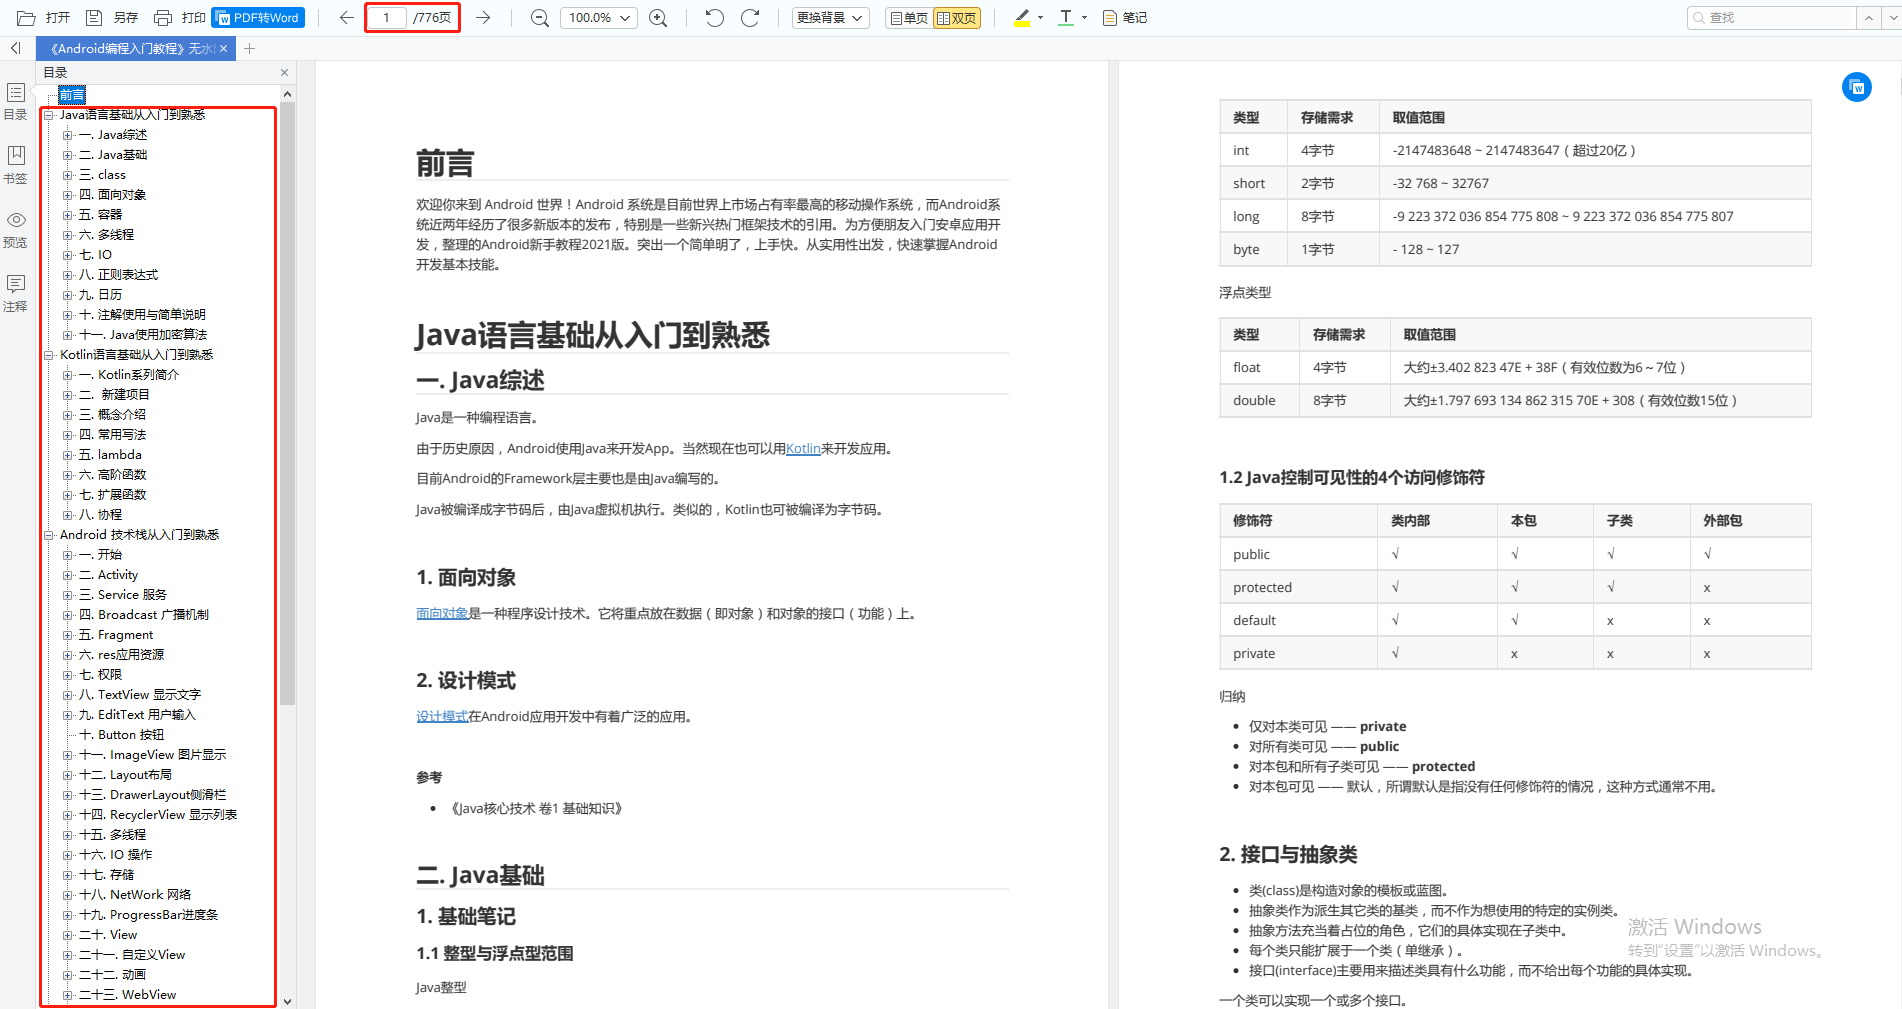Open highlighter color dropdown arrow
The width and height of the screenshot is (1902, 1009).
[1040, 18]
